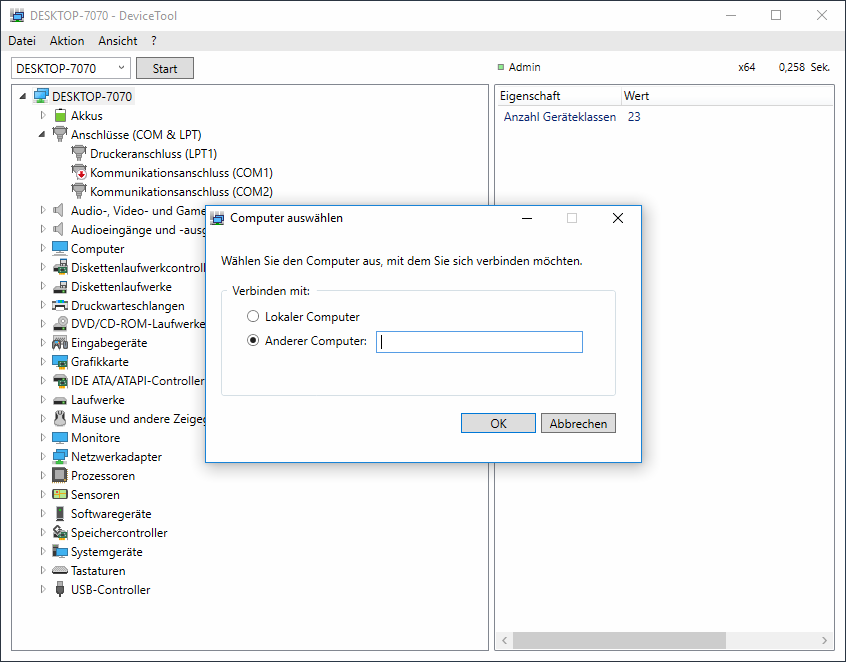Click the Netzwerkadapter icon
This screenshot has width=846, height=662.
pos(60,457)
